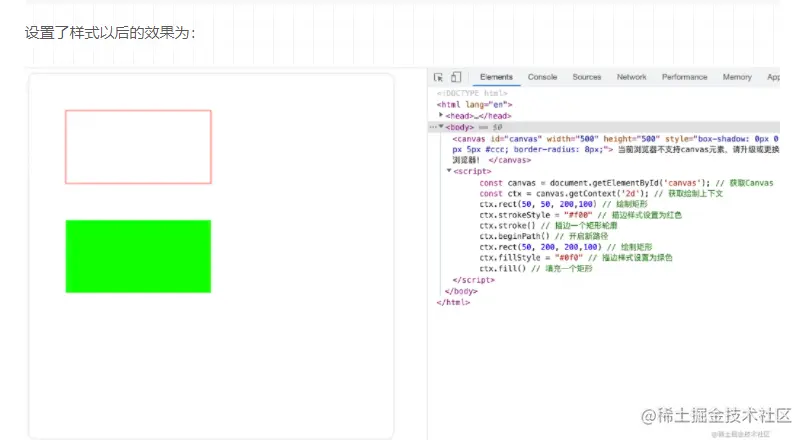The image size is (807, 440).
Task: Click the ctx.rect(50, 200, 200,100) line
Action: [566, 247]
